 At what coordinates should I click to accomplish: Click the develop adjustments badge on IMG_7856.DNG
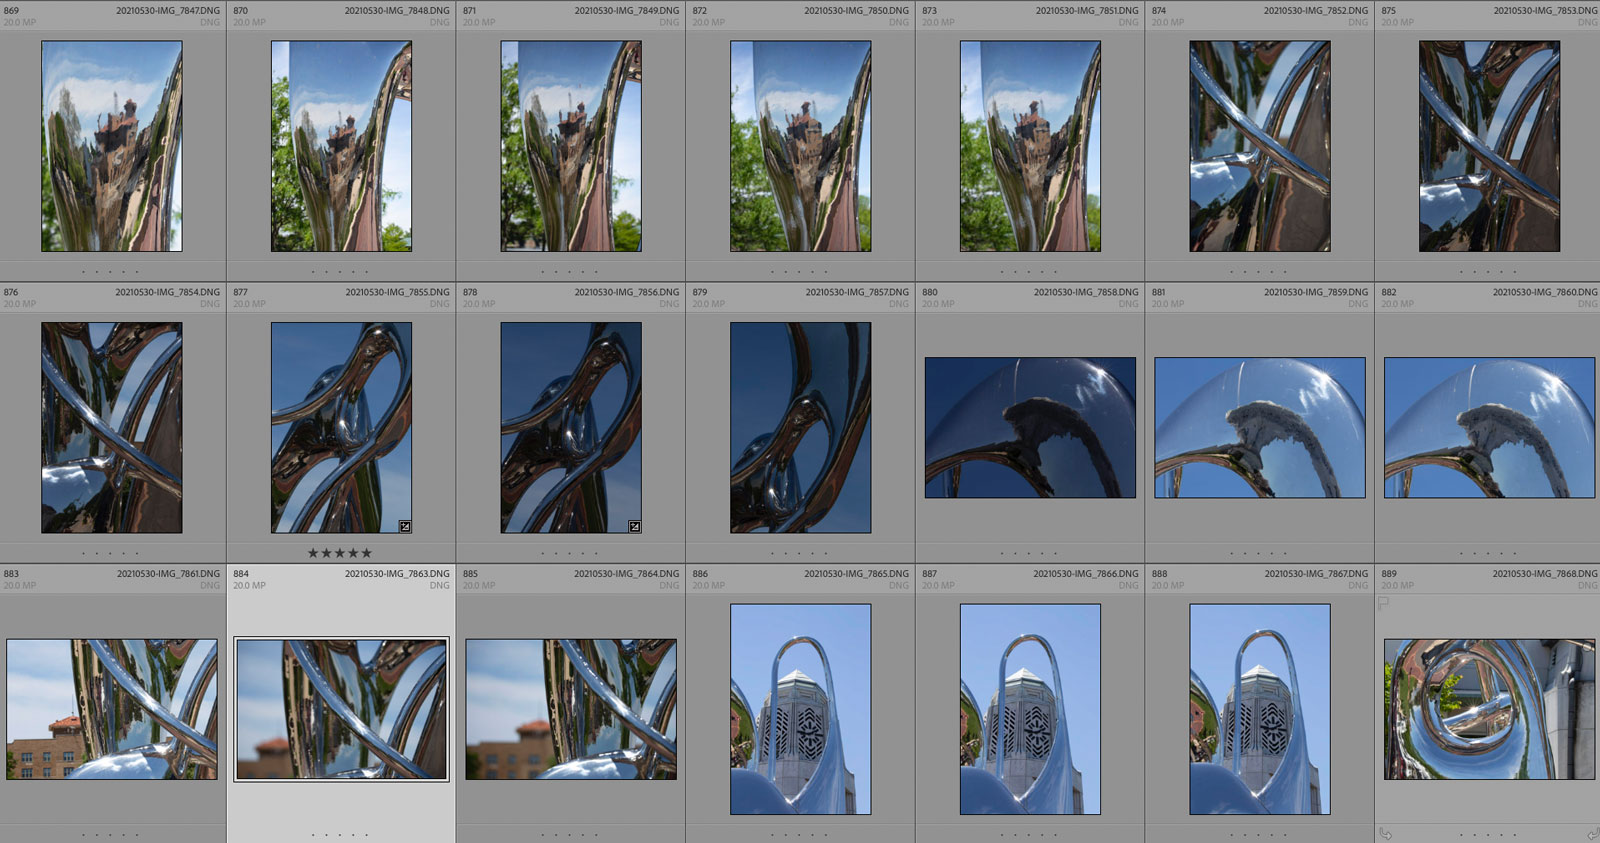634,526
